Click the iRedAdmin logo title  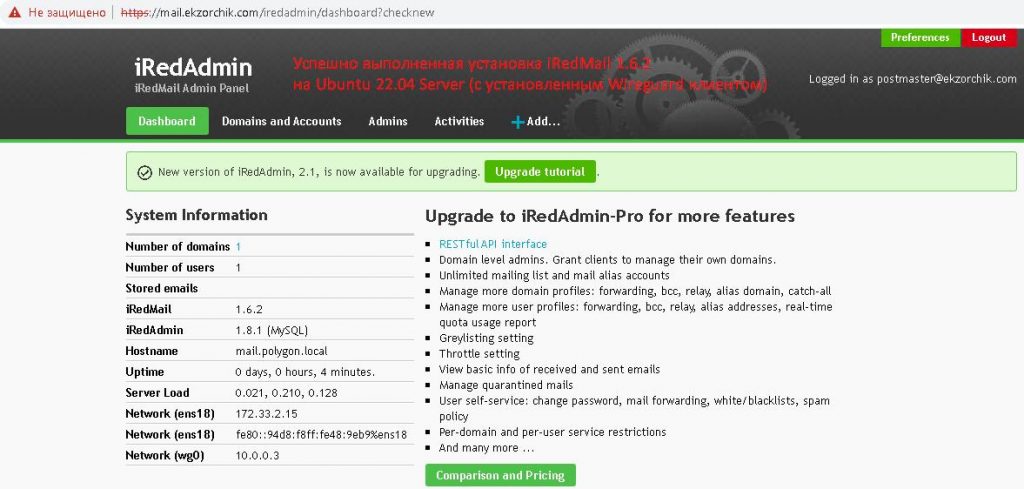click(x=193, y=68)
